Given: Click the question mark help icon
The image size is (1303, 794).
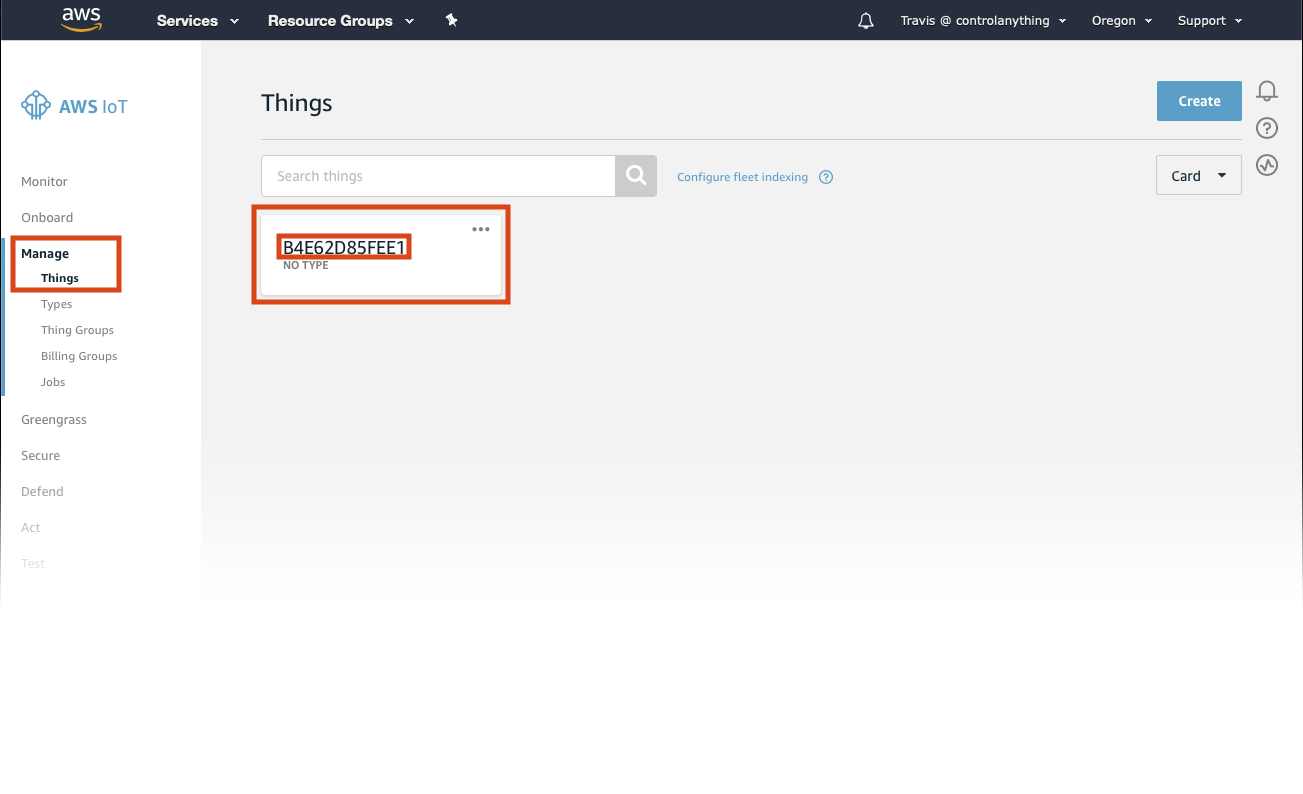Looking at the screenshot, I should pyautogui.click(x=1266, y=128).
